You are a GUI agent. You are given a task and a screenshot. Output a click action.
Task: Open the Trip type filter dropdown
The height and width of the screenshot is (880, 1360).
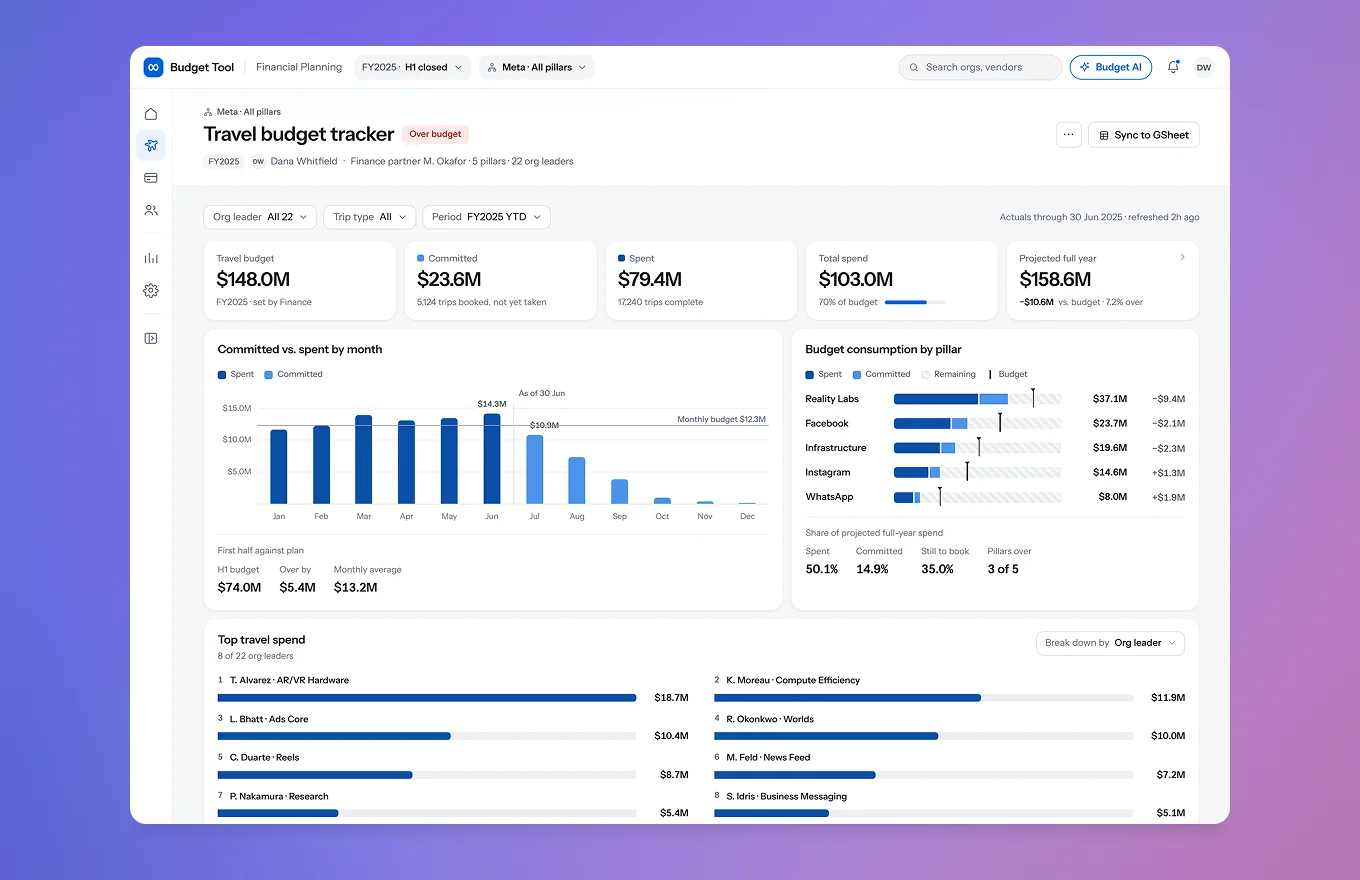tap(369, 217)
